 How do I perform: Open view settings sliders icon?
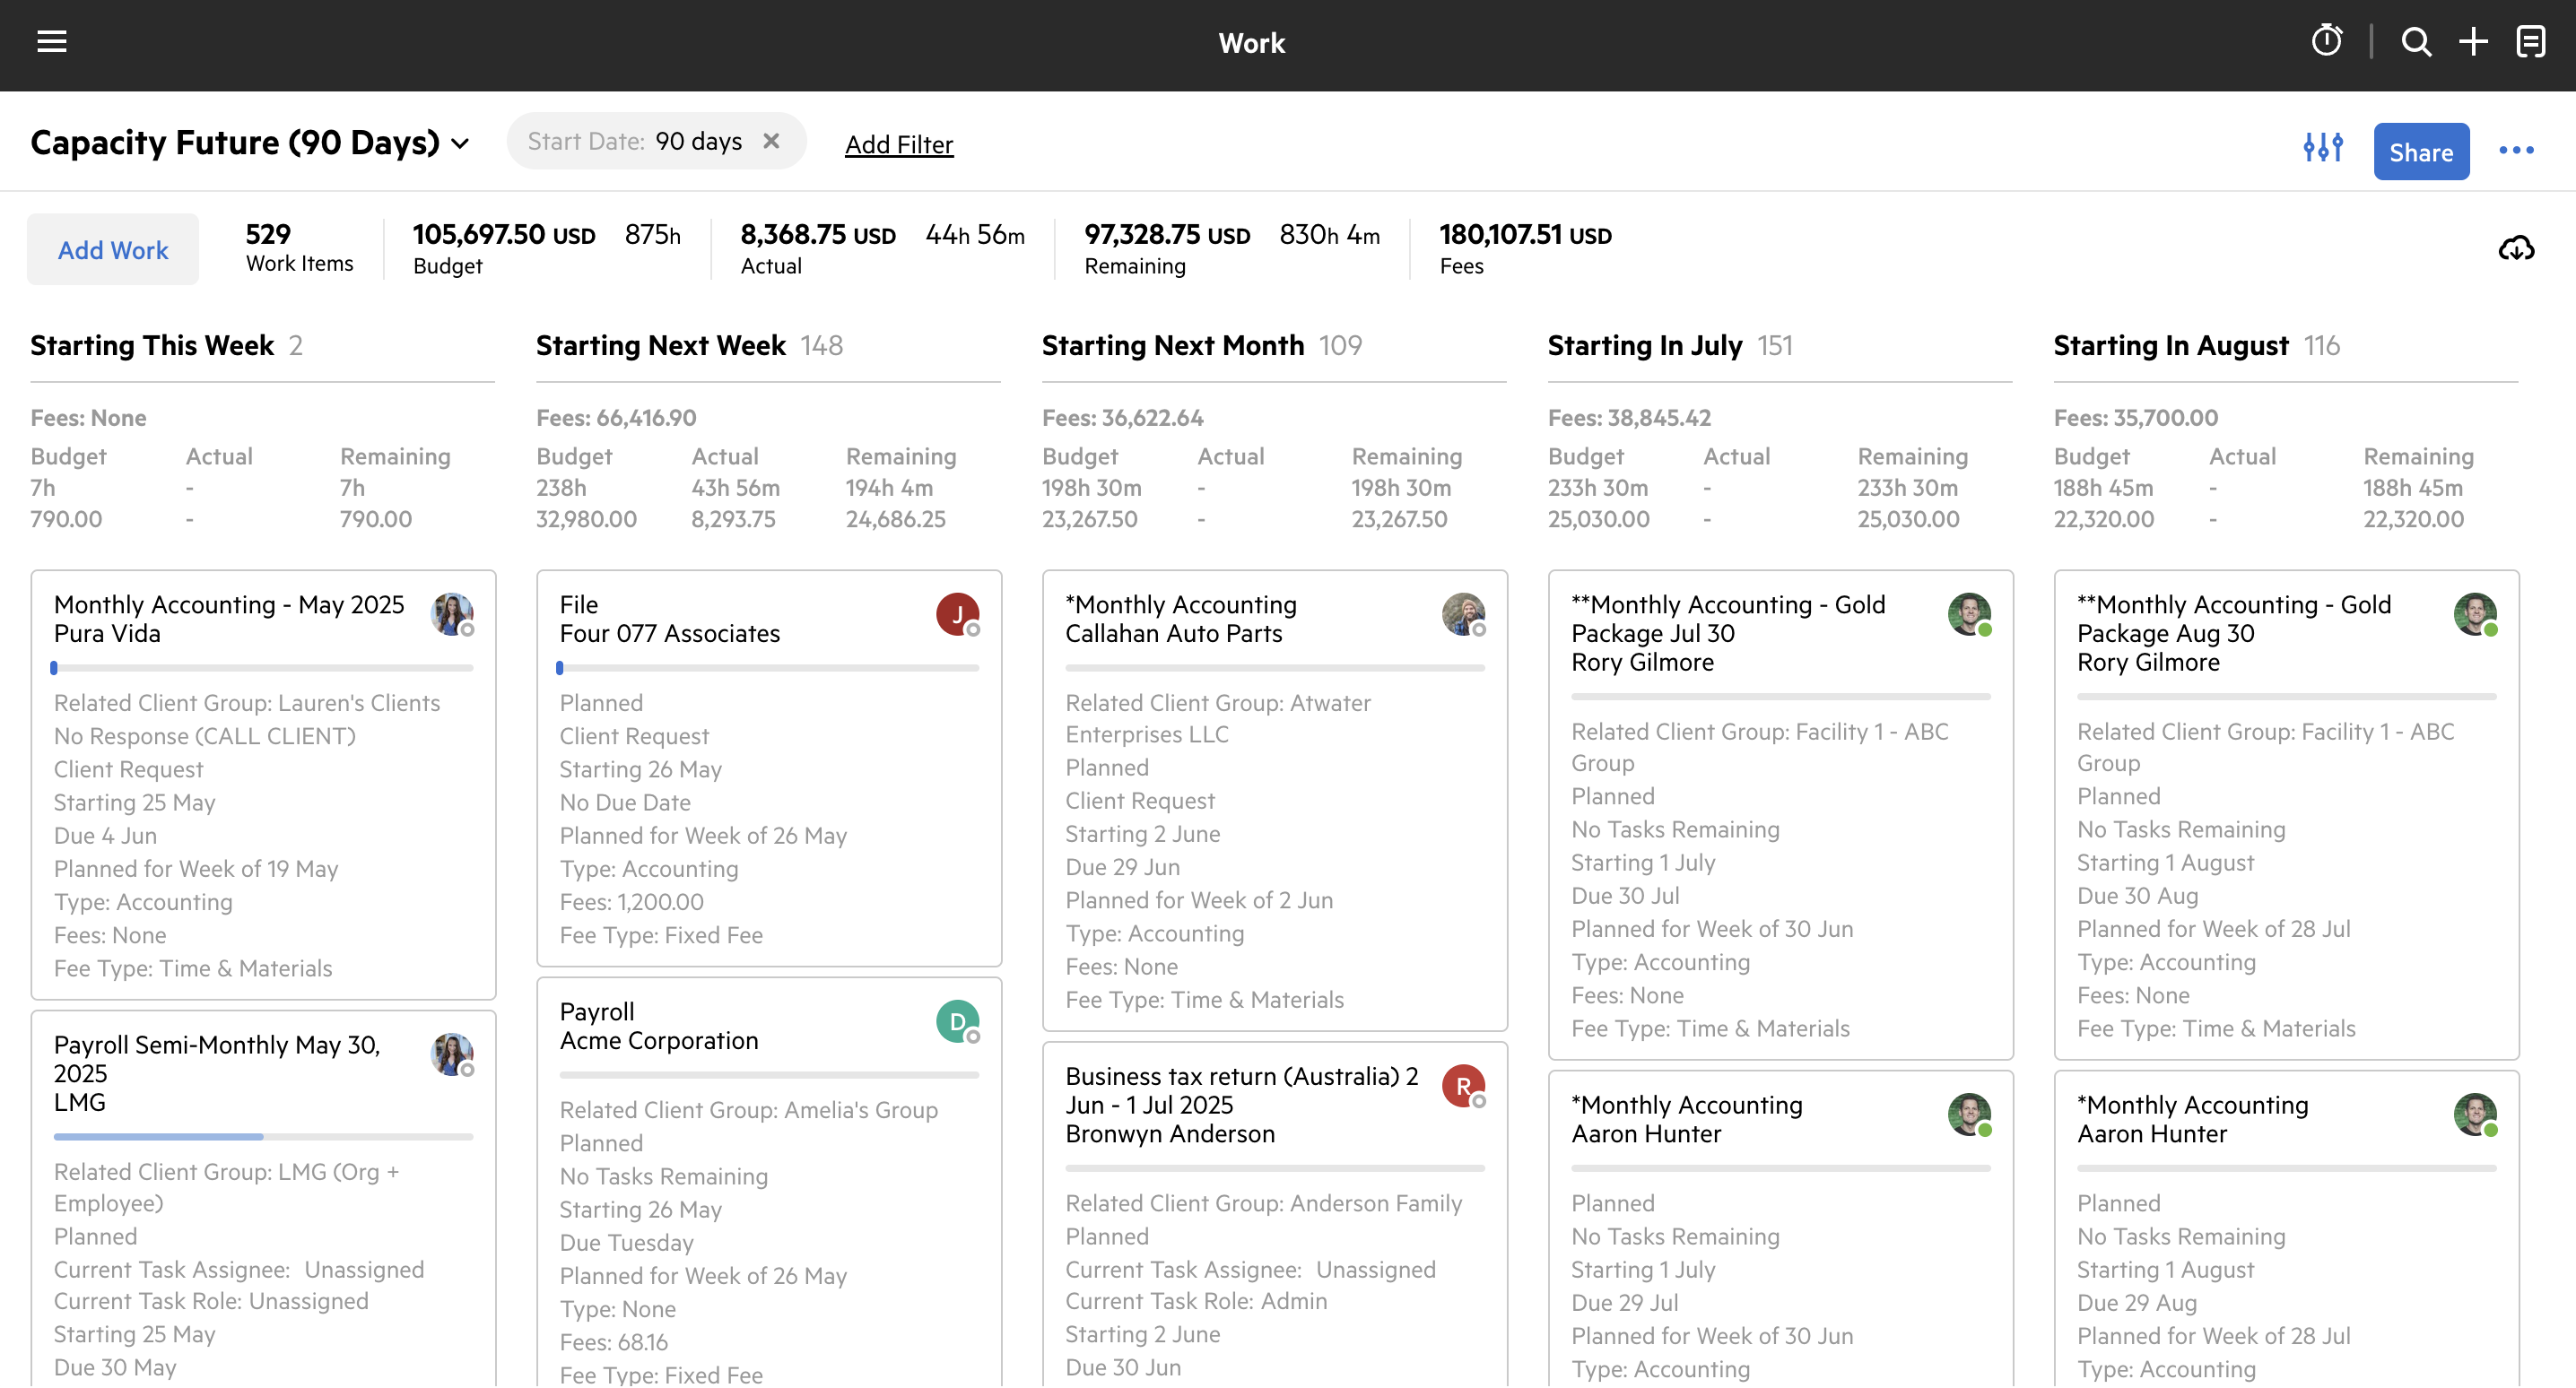click(2322, 148)
